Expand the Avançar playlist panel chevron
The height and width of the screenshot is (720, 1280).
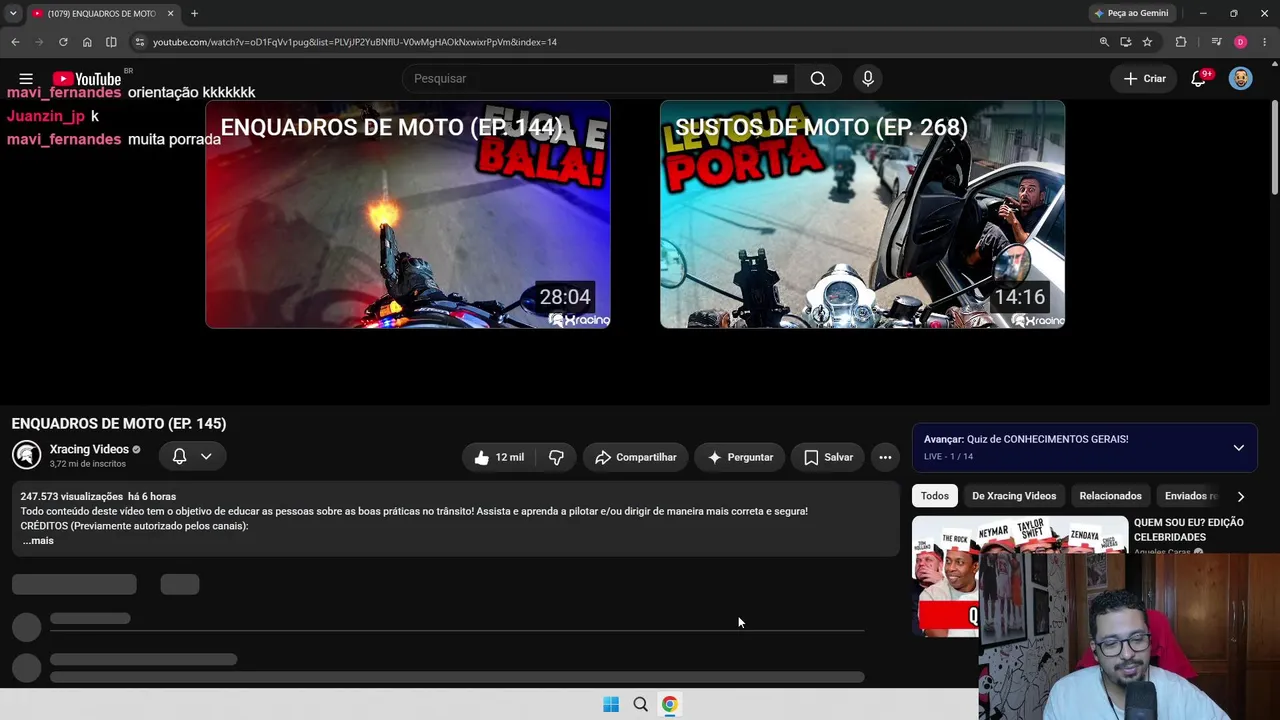1238,448
